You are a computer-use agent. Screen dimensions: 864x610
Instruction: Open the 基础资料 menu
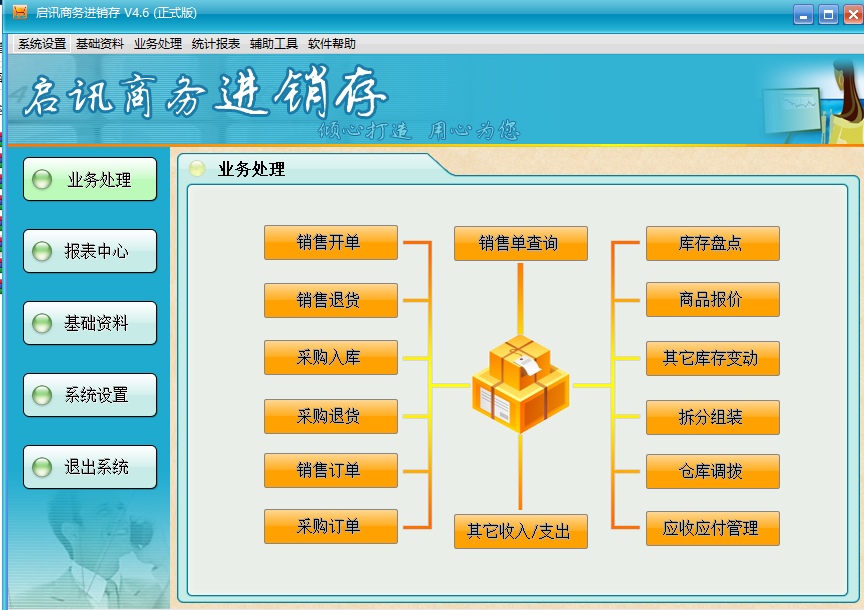coord(100,44)
